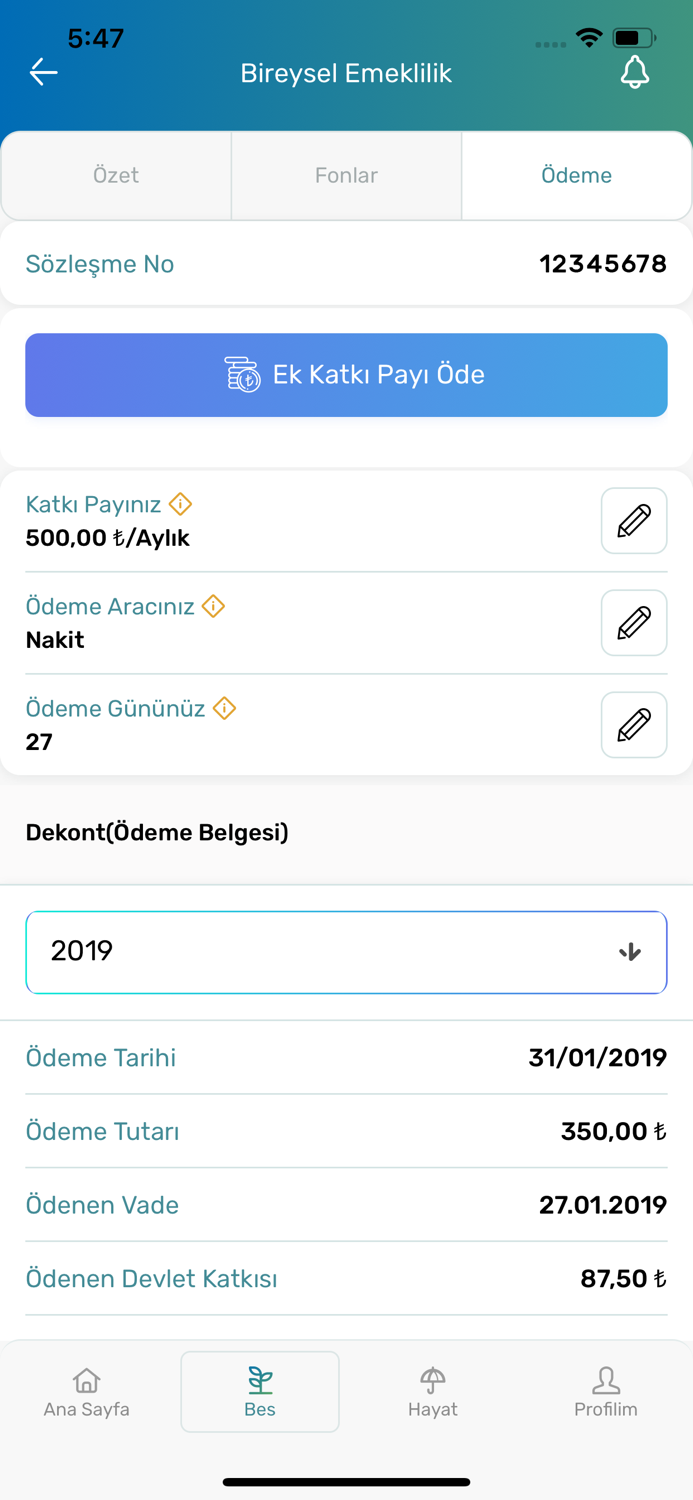Tap the Sözleşme No row
Viewport: 693px width, 1500px height.
pos(346,264)
